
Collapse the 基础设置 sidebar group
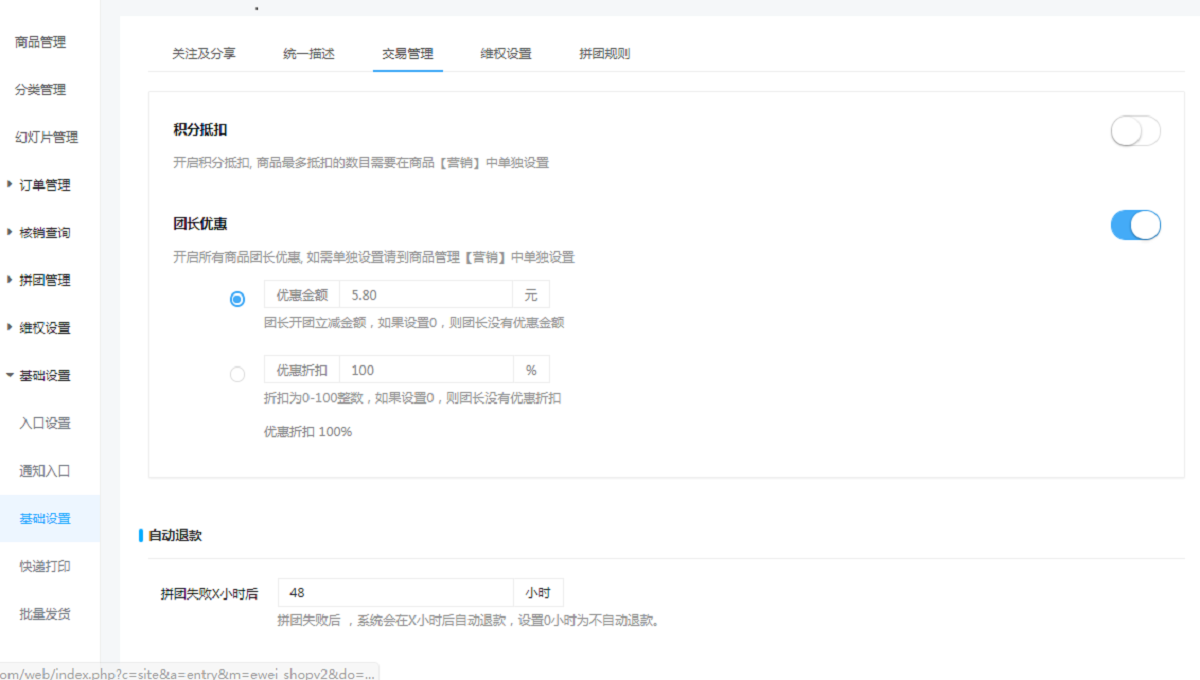[44, 375]
